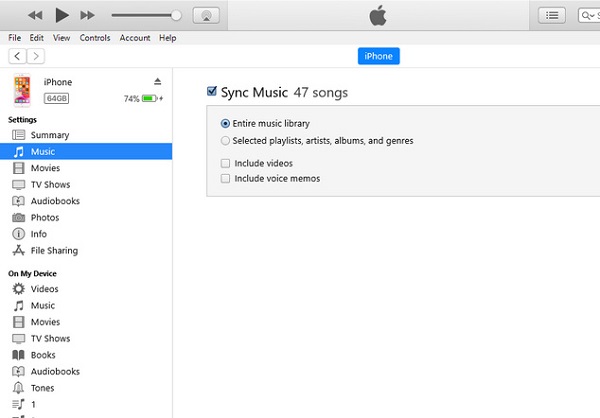Open Audiobooks under On My Device
Viewport: 600px width, 418px height.
[x=86, y=371]
